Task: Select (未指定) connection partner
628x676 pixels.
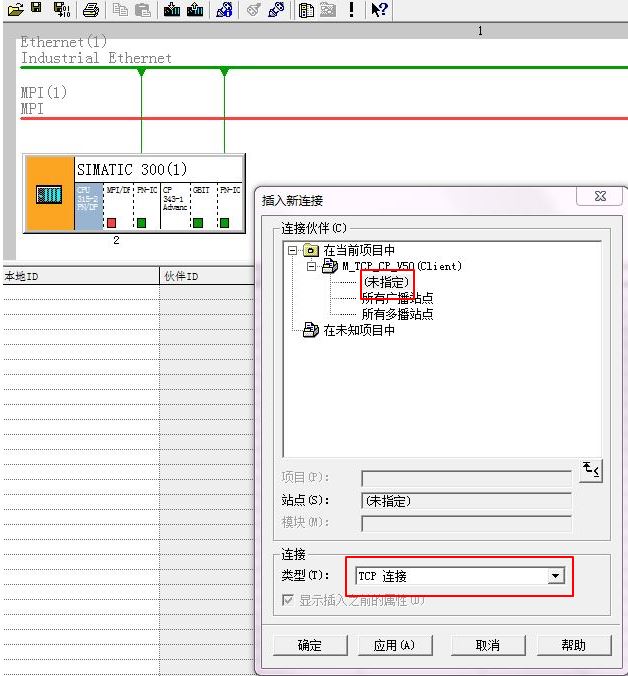Action: point(386,282)
